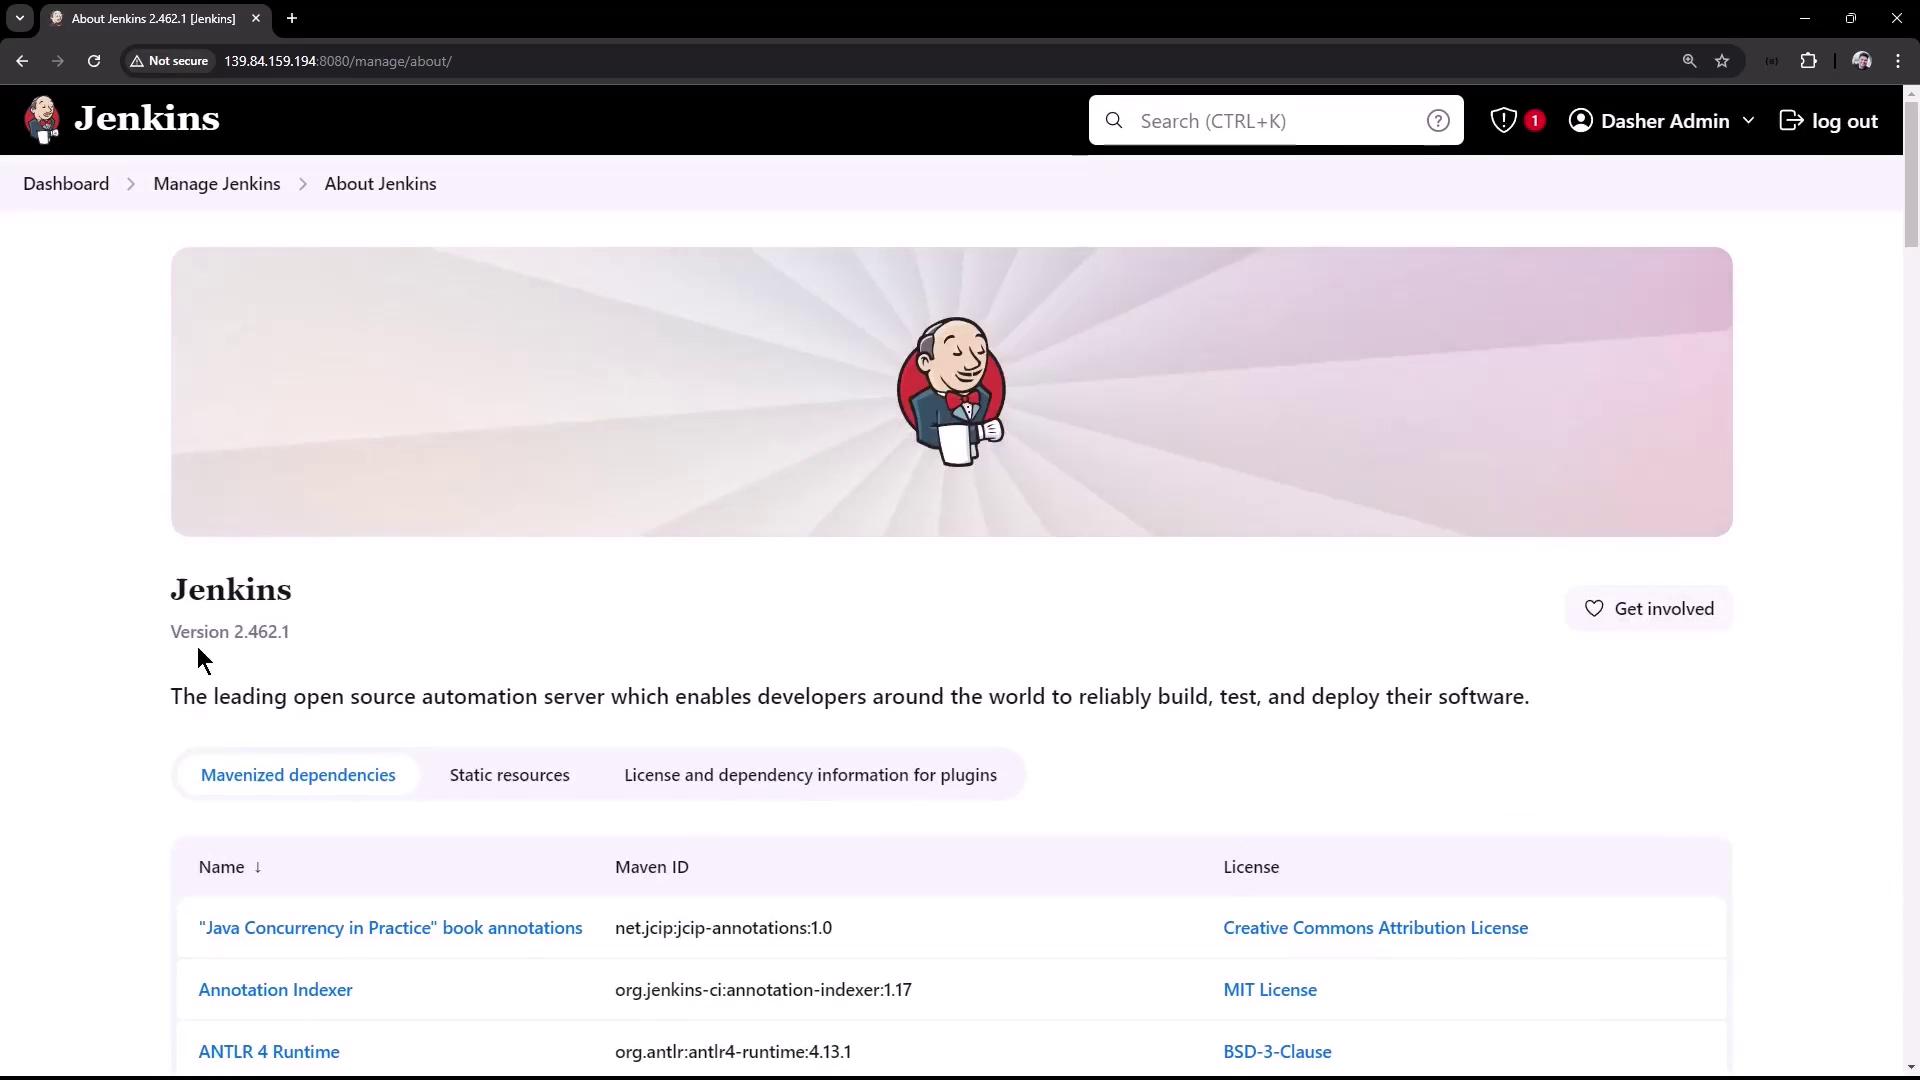Screen dimensions: 1920x1080
Task: Open the Annotation Indexer link
Action: 275,990
